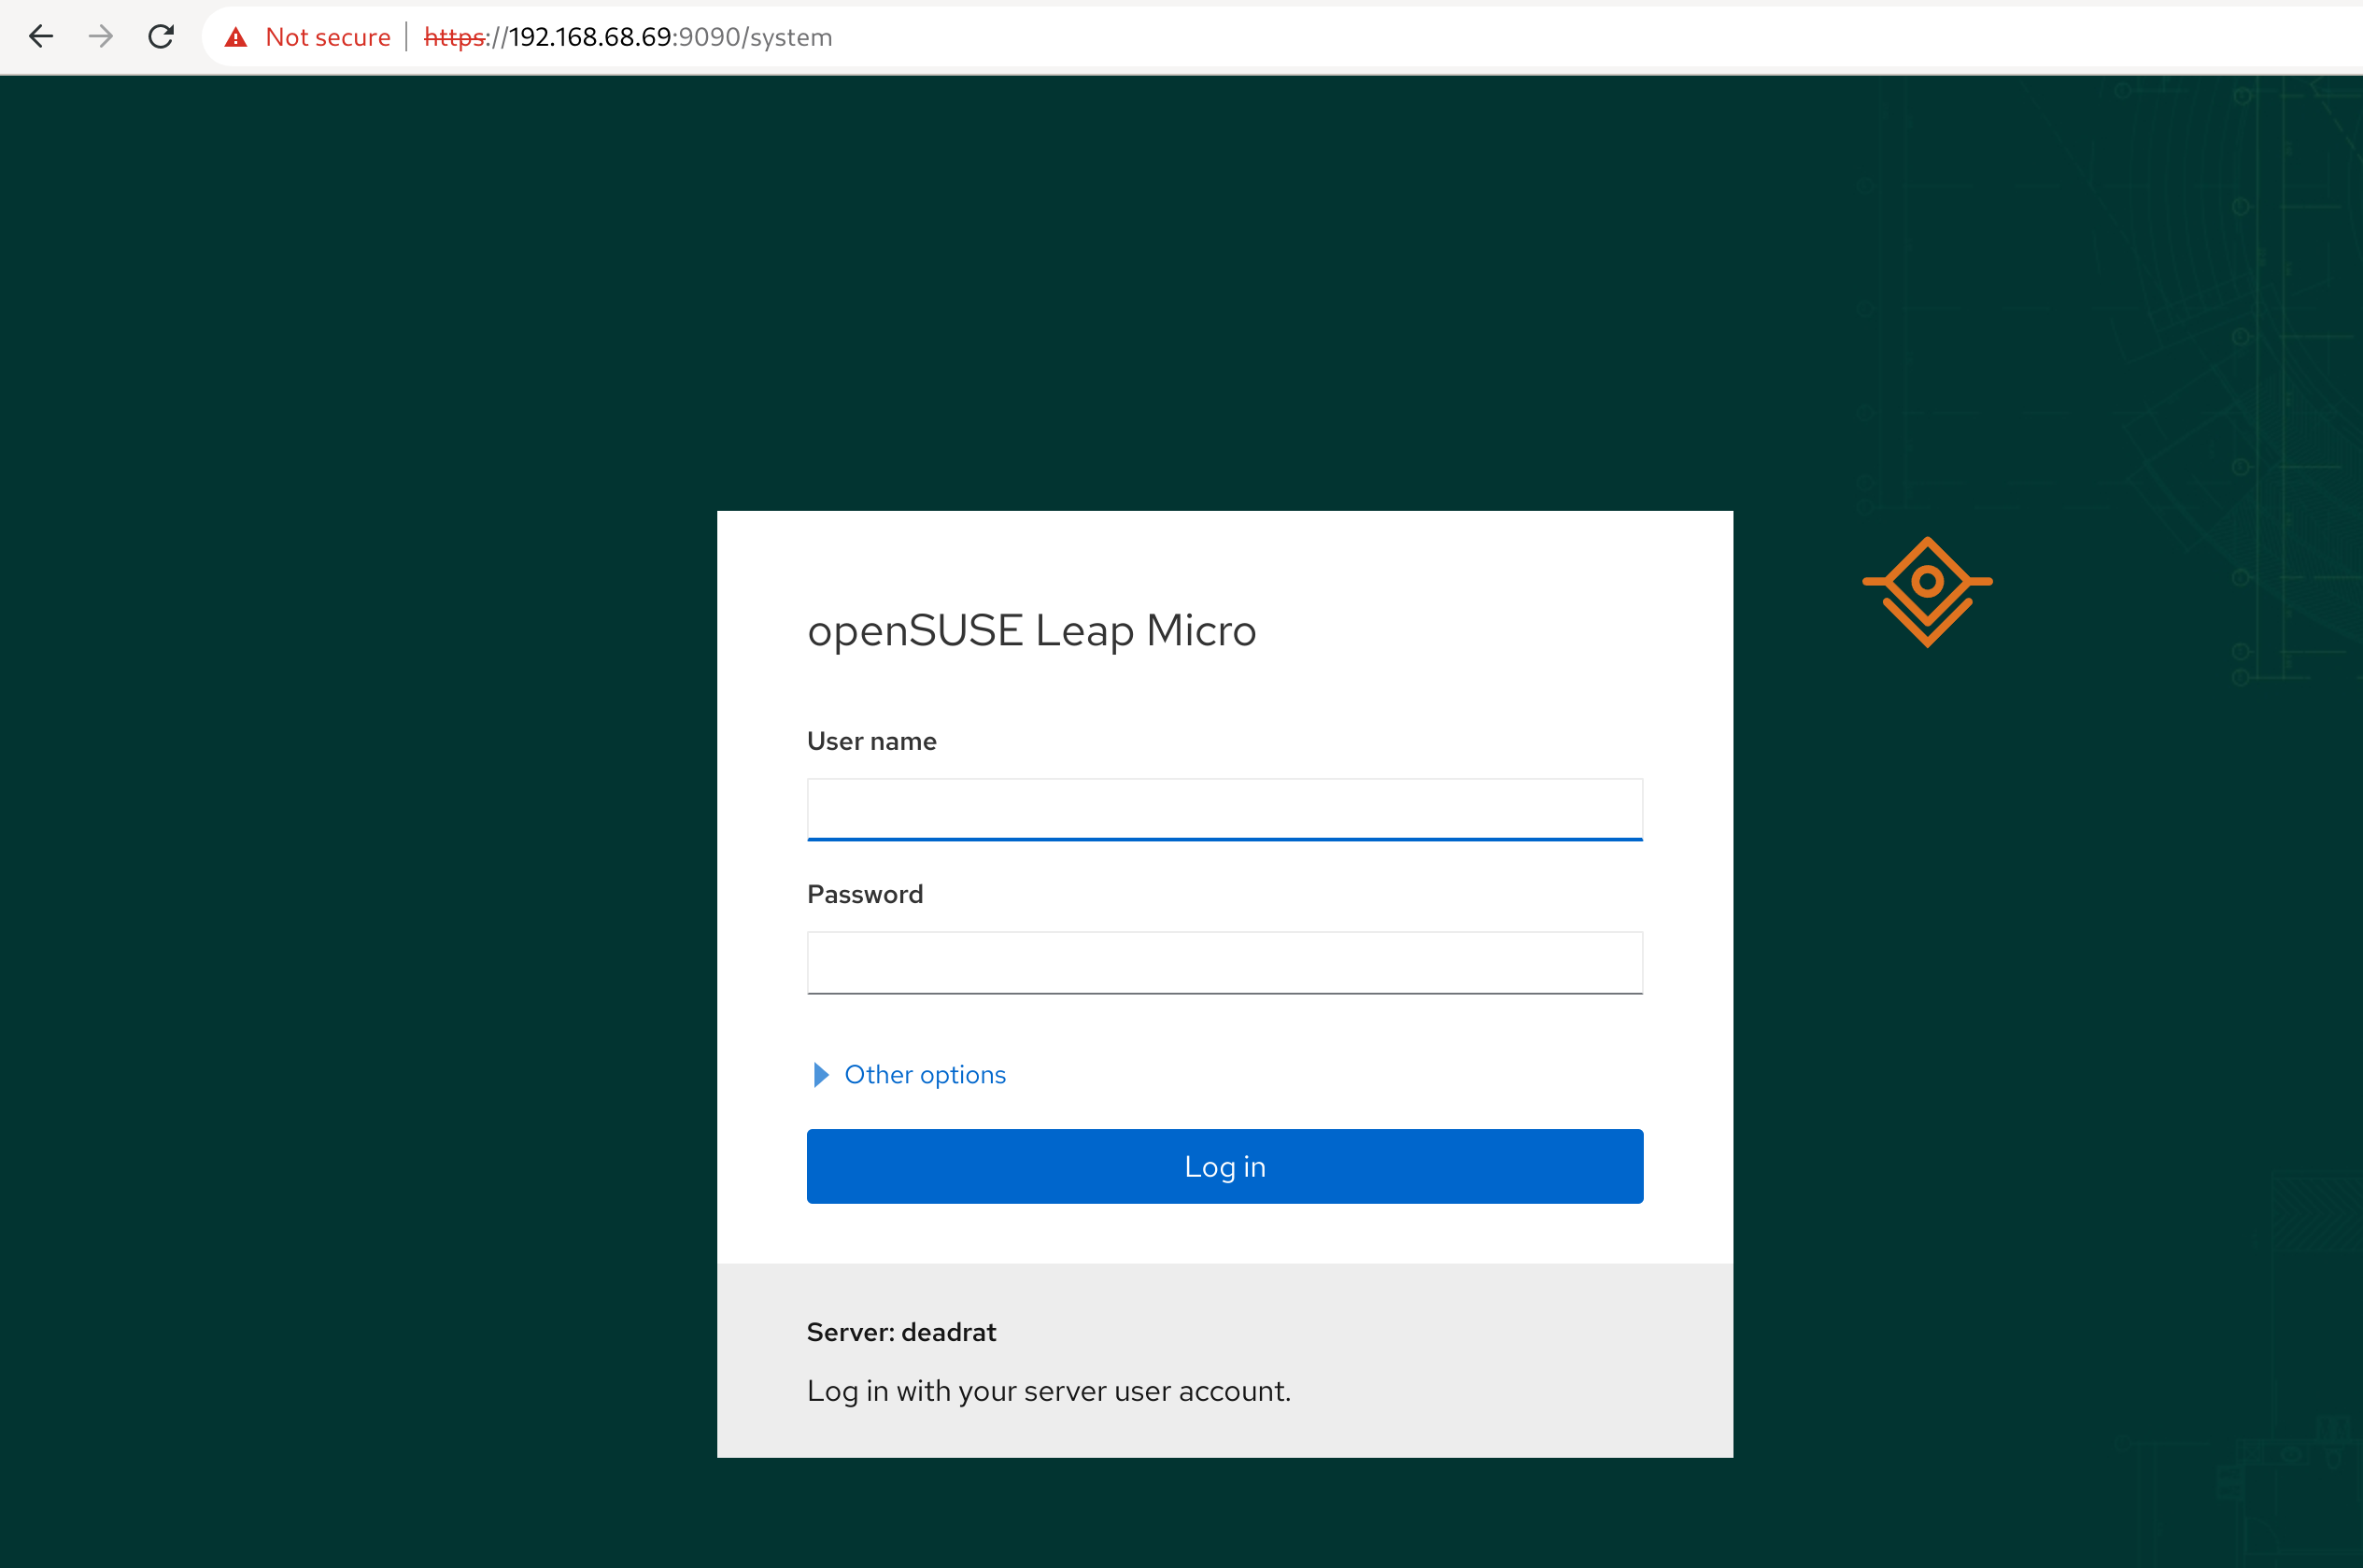The image size is (2363, 1568).
Task: Click the "Server: deadrat" text
Action: (901, 1332)
